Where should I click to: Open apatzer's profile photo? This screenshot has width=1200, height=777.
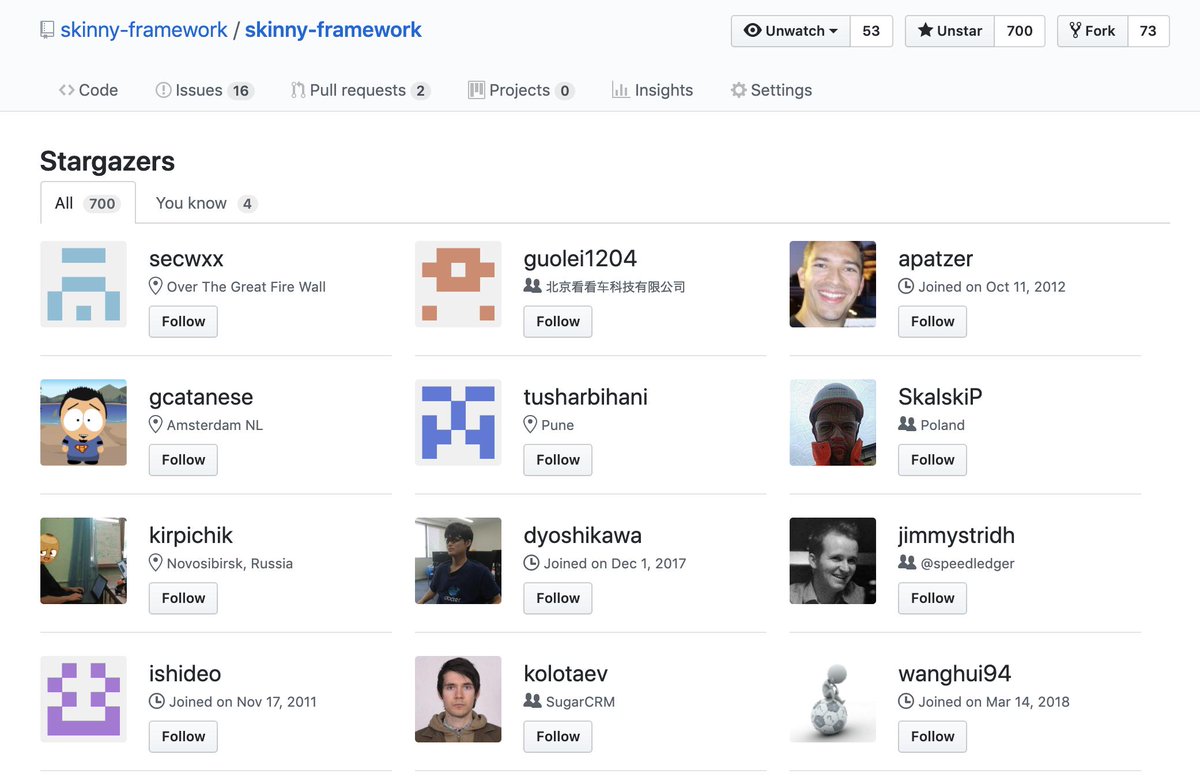click(833, 284)
